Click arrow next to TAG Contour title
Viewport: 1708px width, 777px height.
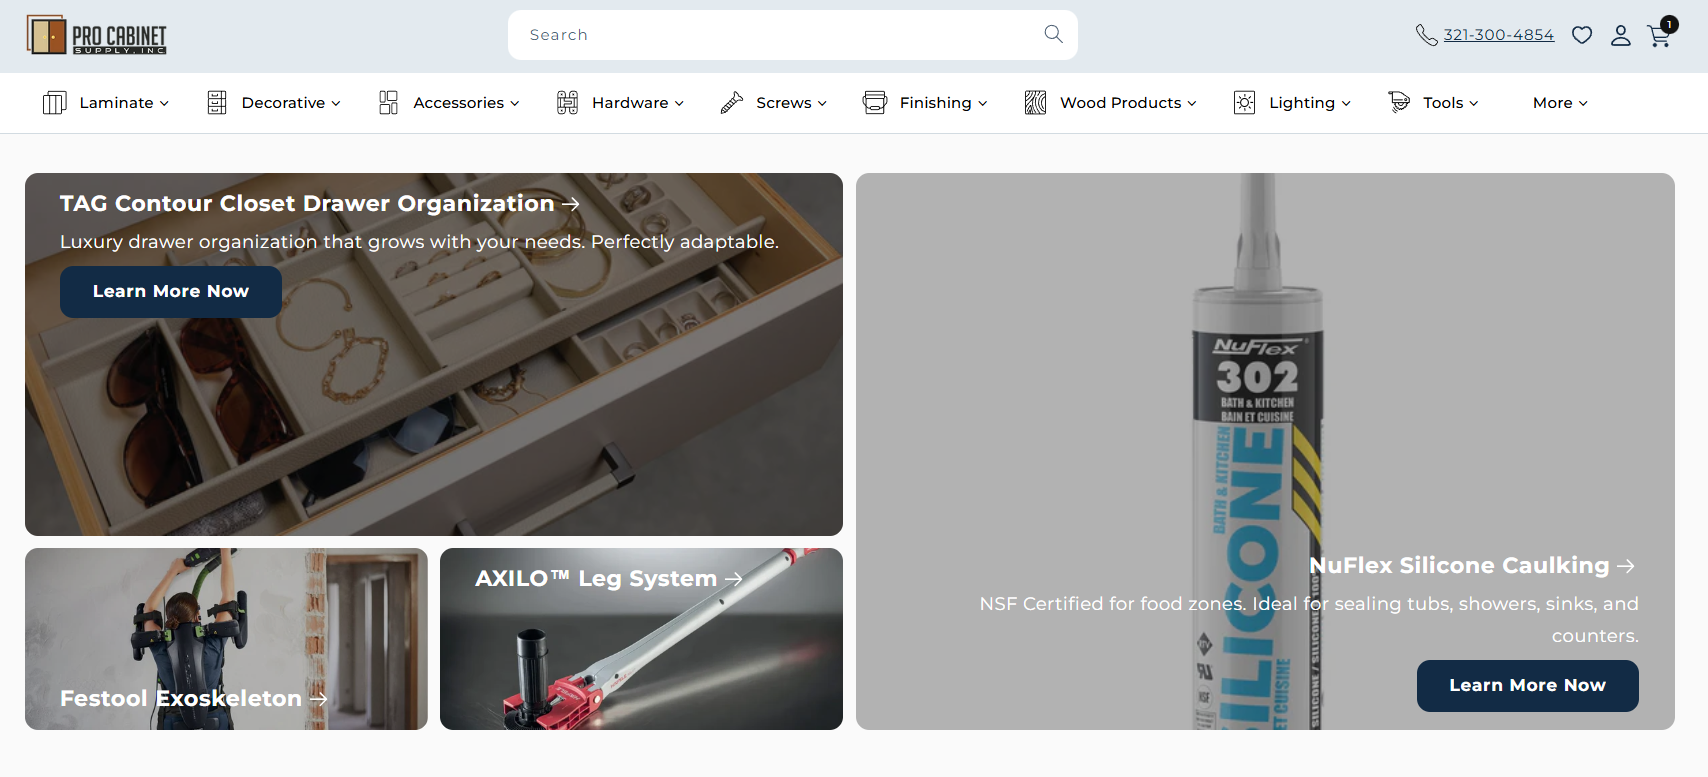coord(571,204)
